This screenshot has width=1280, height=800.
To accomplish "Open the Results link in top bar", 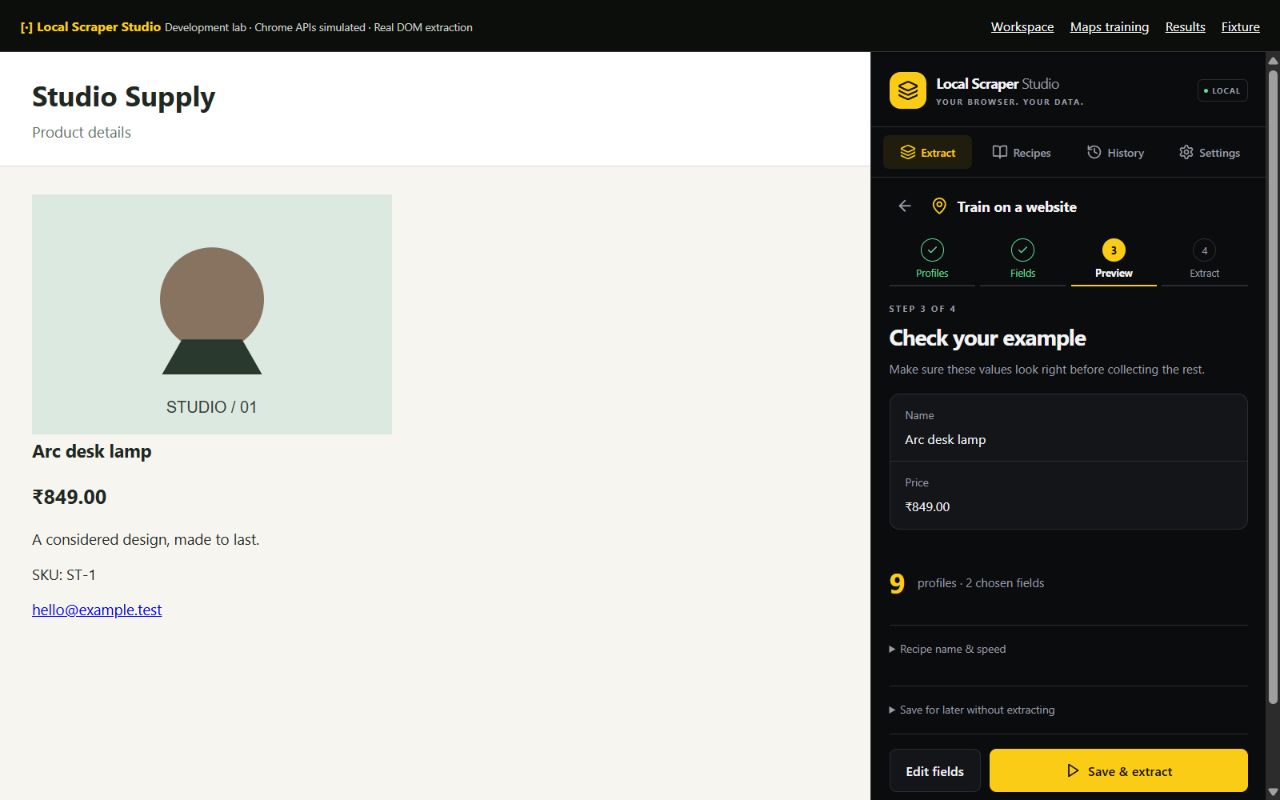I will (1185, 27).
